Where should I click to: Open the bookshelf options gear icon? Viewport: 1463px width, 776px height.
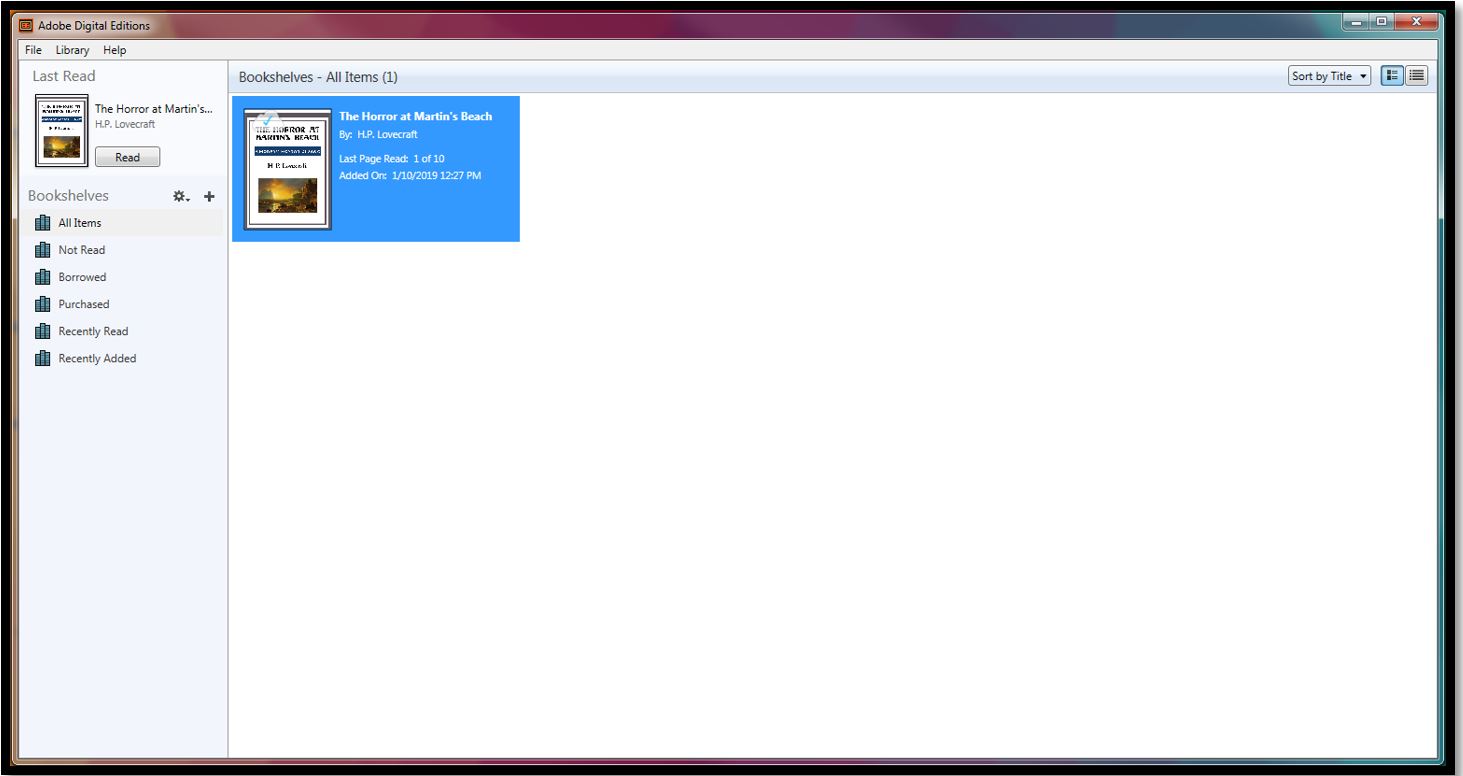(180, 197)
